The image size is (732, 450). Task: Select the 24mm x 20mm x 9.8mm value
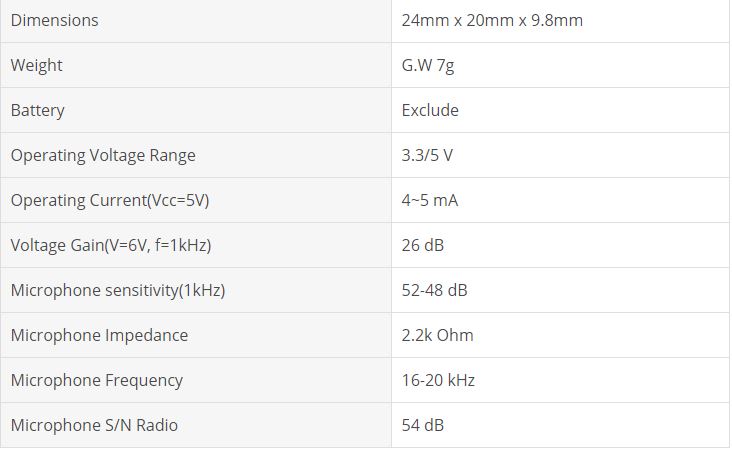492,20
